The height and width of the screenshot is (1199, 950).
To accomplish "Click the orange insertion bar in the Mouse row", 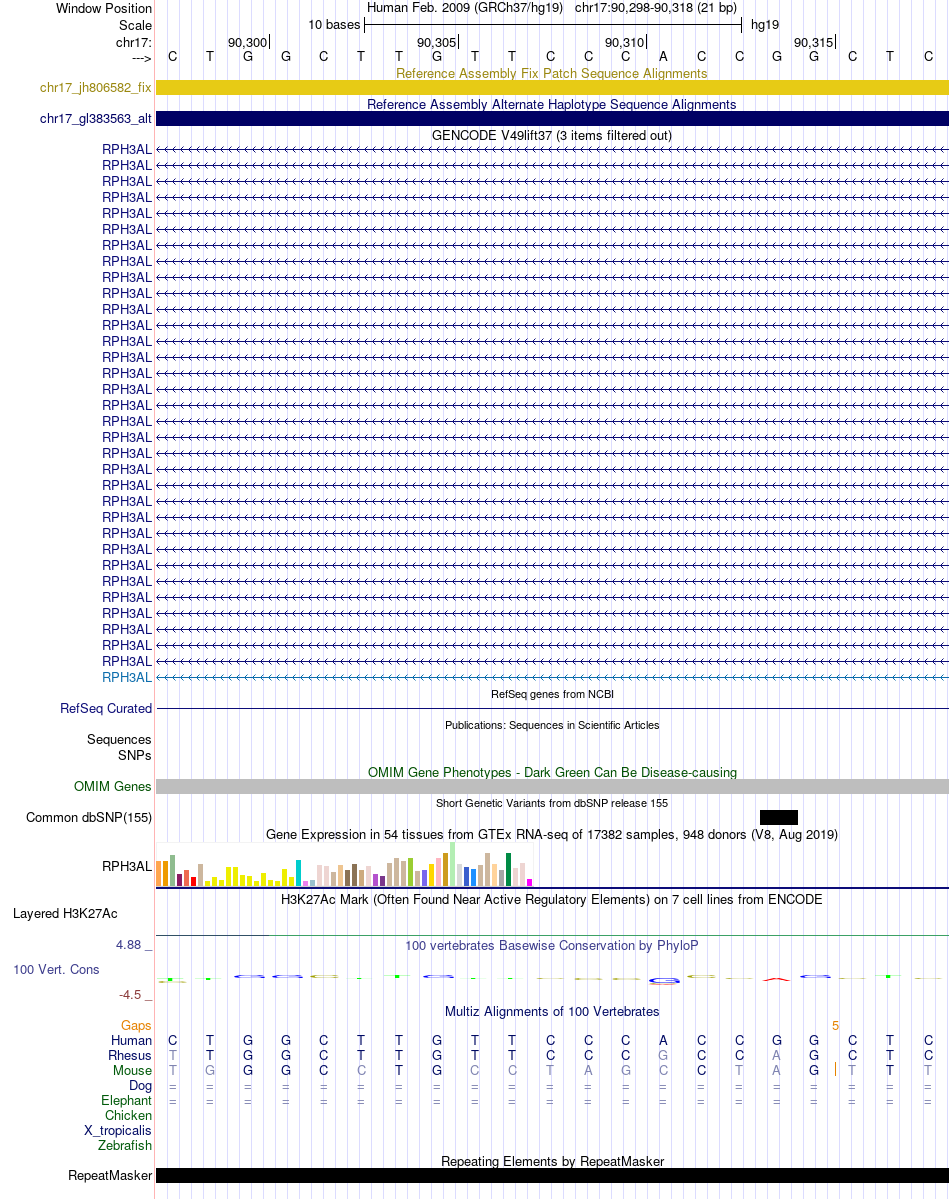I will (x=835, y=1070).
